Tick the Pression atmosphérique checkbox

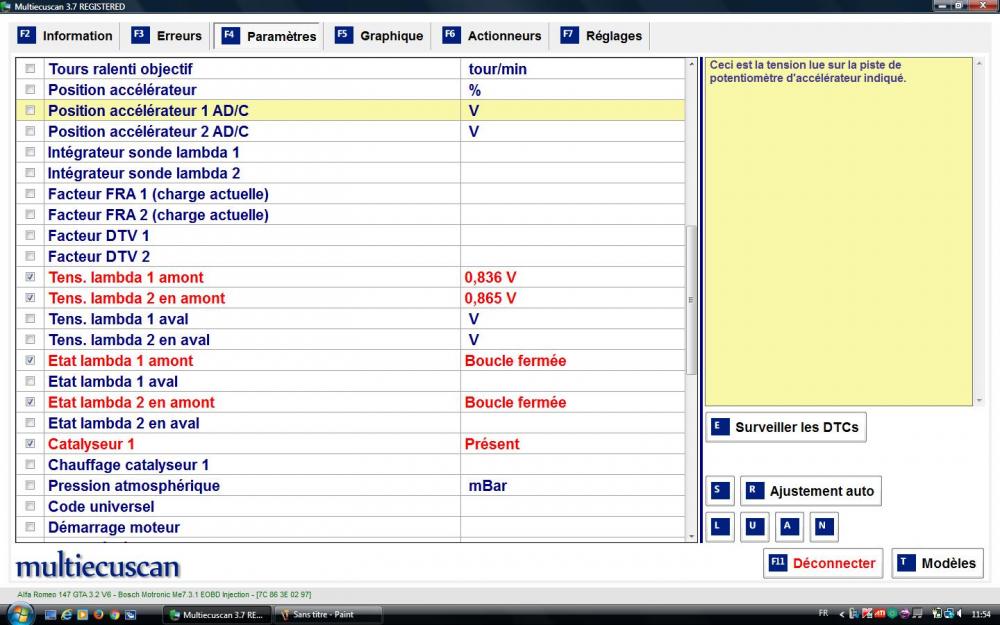pos(30,486)
